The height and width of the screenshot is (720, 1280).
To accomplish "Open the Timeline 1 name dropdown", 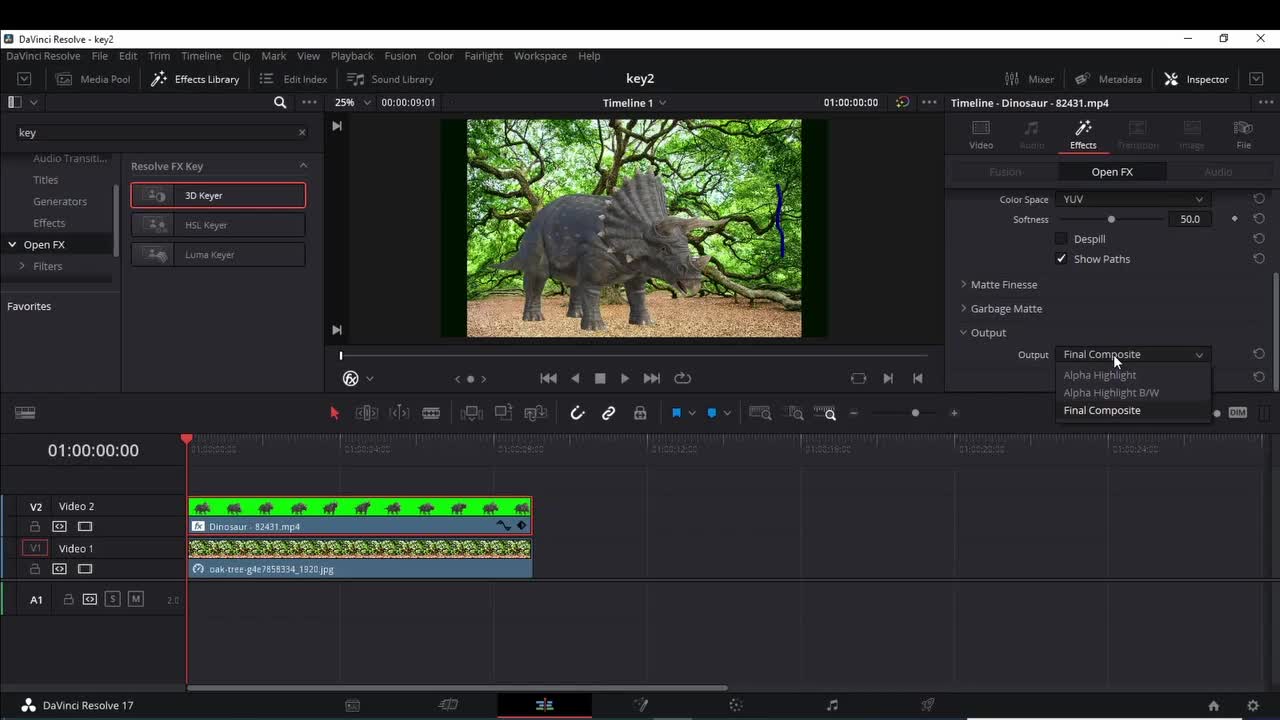I will tap(634, 102).
